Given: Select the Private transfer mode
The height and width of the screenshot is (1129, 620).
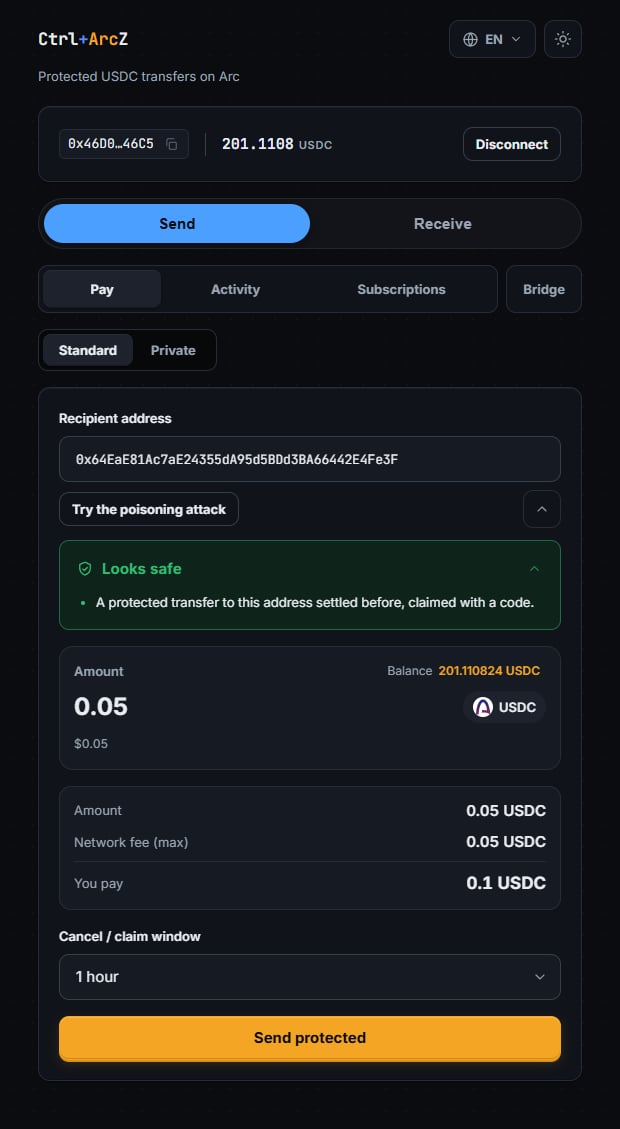Looking at the screenshot, I should click(x=173, y=350).
